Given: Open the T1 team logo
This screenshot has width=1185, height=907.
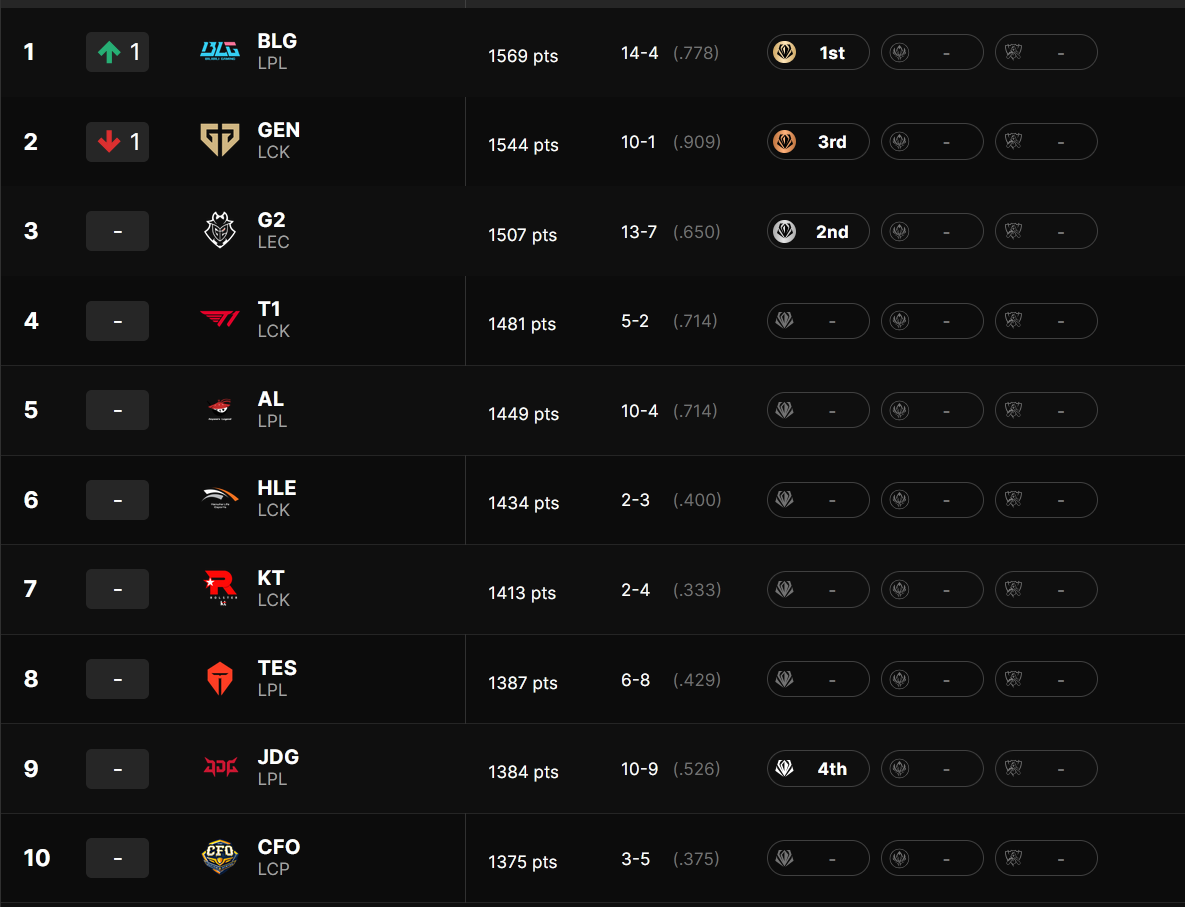Looking at the screenshot, I should tap(220, 320).
